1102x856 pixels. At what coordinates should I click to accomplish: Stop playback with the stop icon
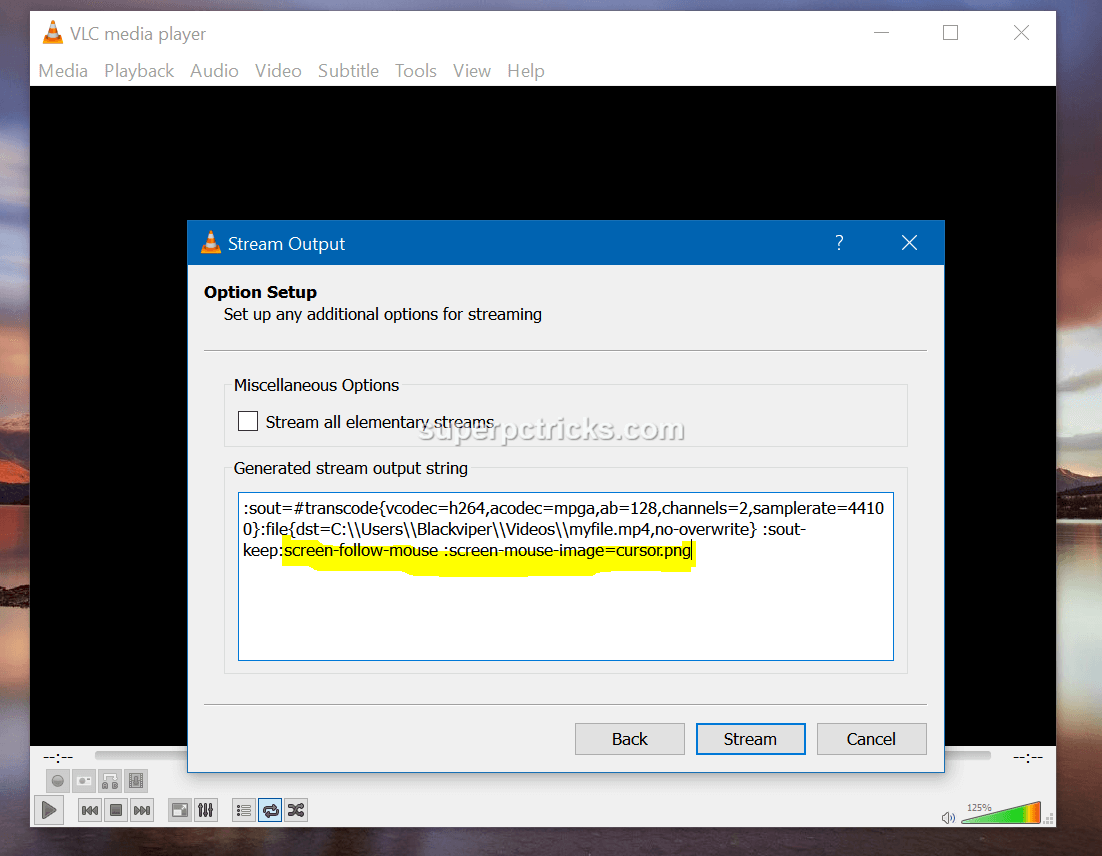pos(115,810)
